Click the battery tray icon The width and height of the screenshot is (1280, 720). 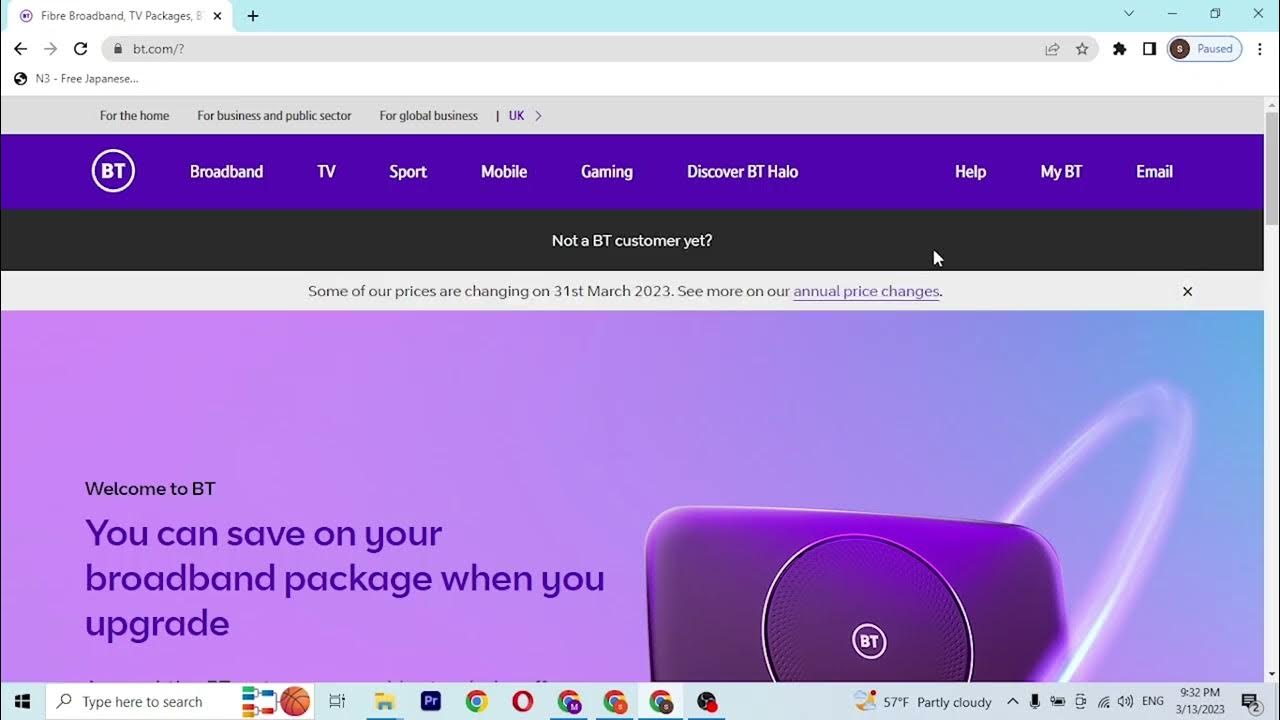[x=1057, y=702]
